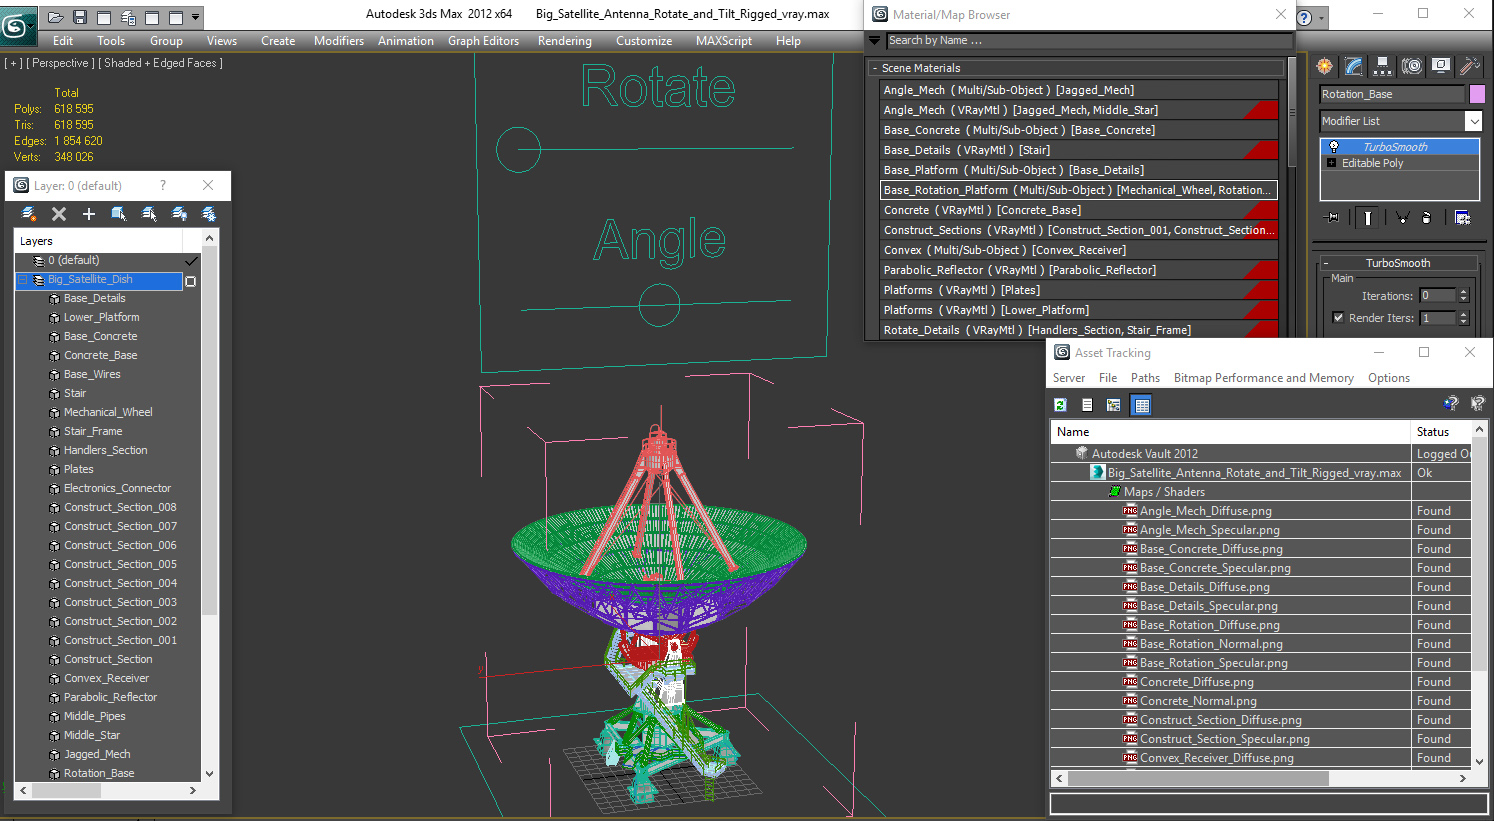Open Perspective viewport label menu
1494x821 pixels.
click(61, 63)
